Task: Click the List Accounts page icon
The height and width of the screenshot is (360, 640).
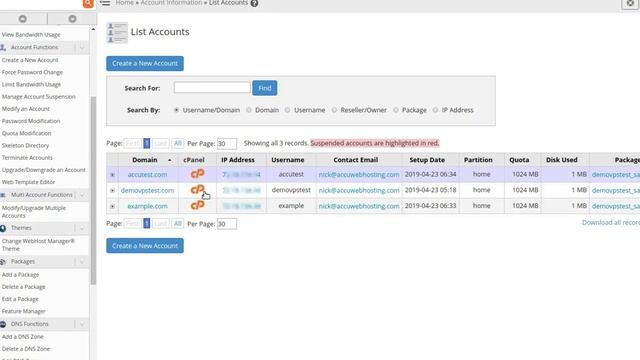Action: pyautogui.click(x=117, y=33)
